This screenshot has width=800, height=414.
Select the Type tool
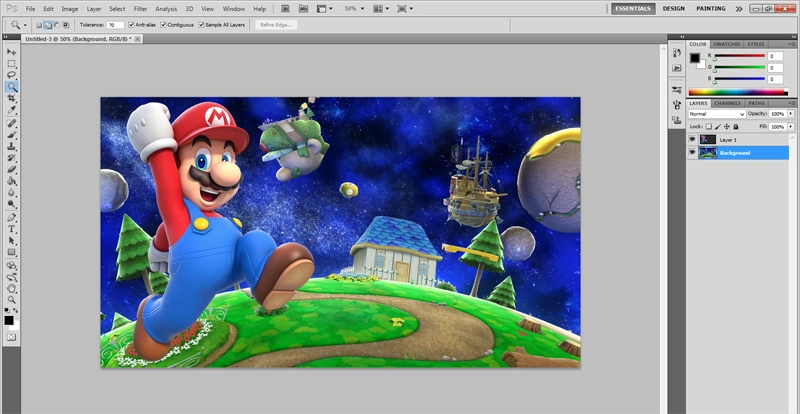12,229
